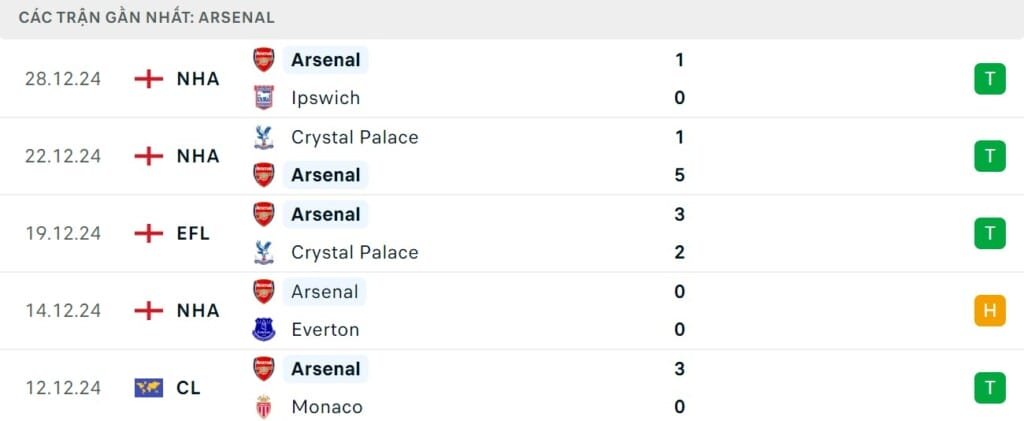Click Crystal Palace crest in 19.12.24 match

[263, 252]
